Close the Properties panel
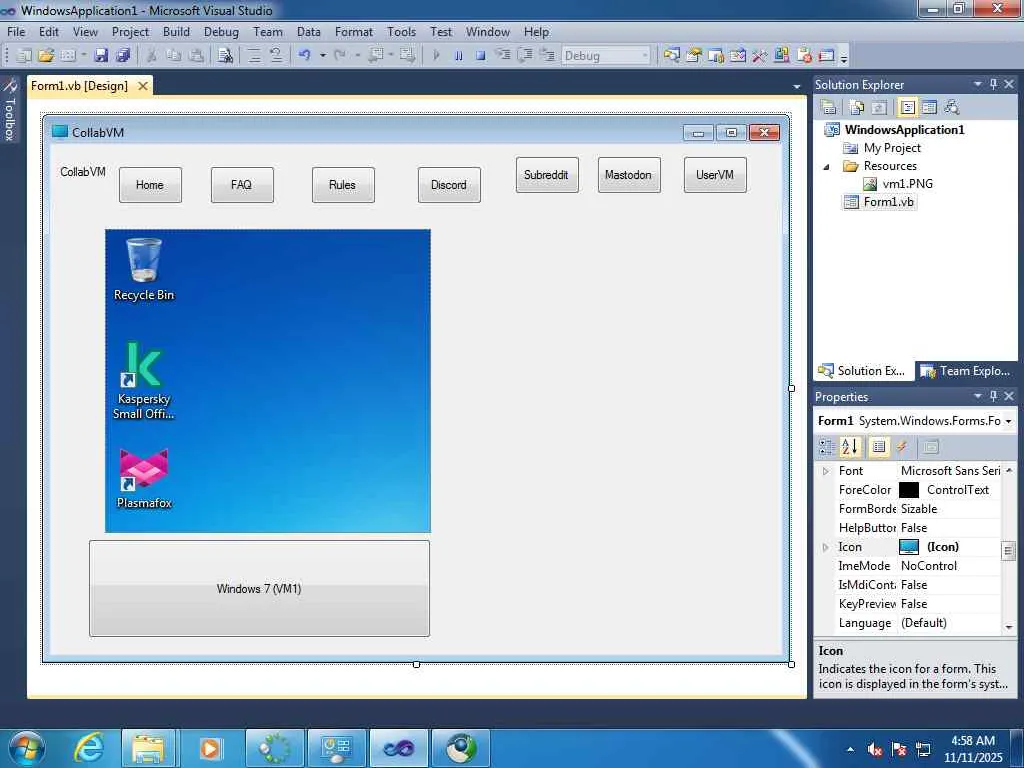The height and width of the screenshot is (768, 1024). pos(1010,396)
